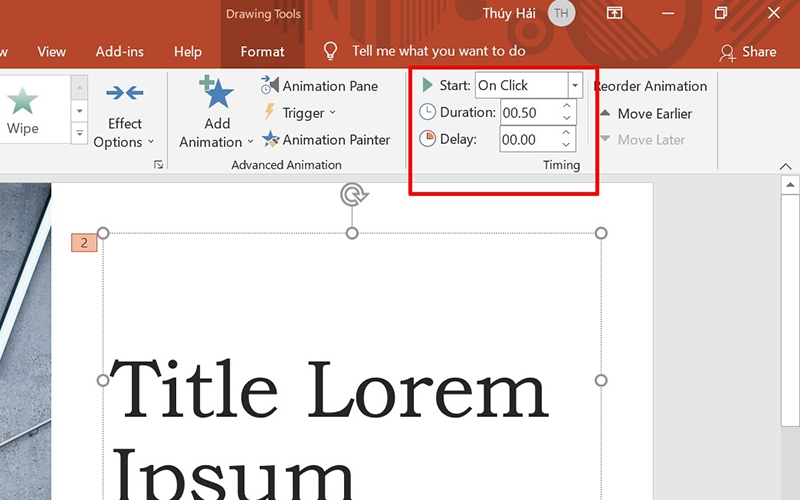
Task: Click right-middle sizing handle of title box
Action: coord(601,380)
